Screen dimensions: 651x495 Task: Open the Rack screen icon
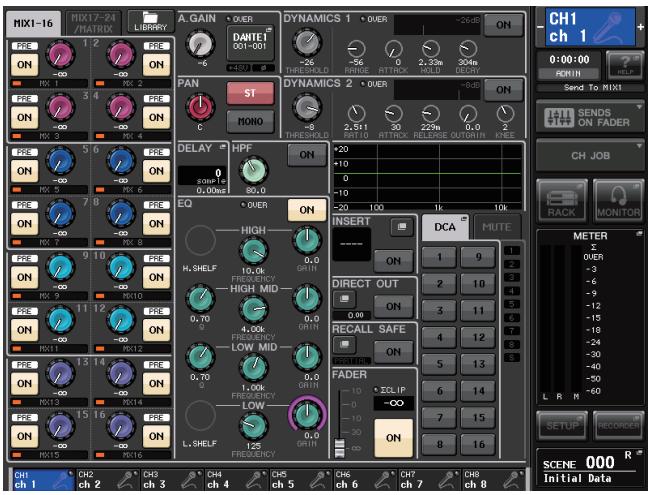pos(562,201)
